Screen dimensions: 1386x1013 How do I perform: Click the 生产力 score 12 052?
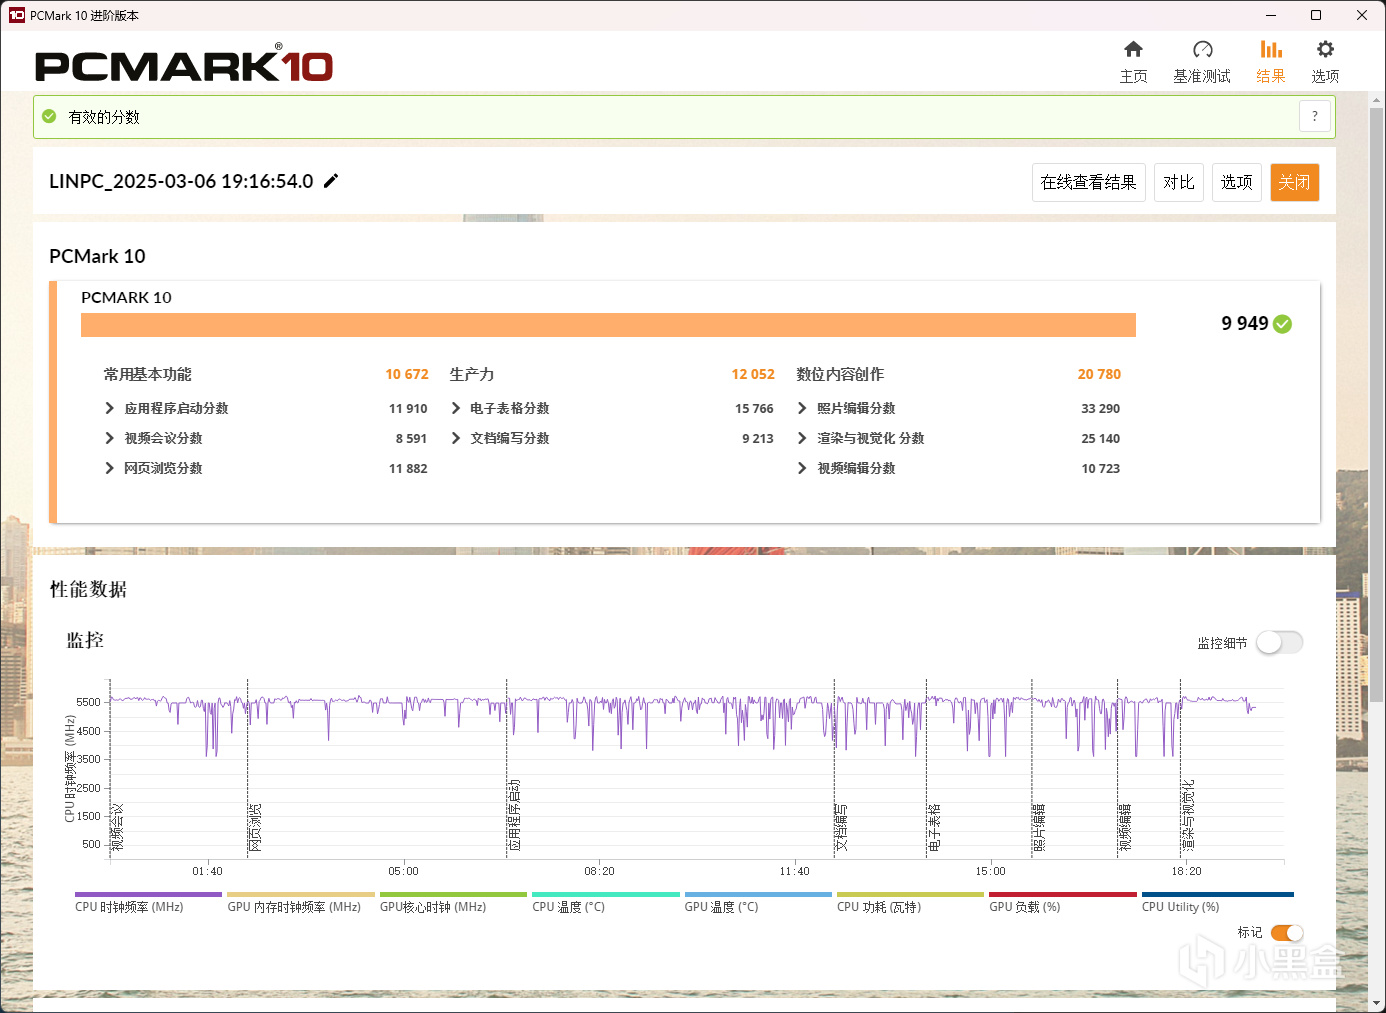(753, 374)
